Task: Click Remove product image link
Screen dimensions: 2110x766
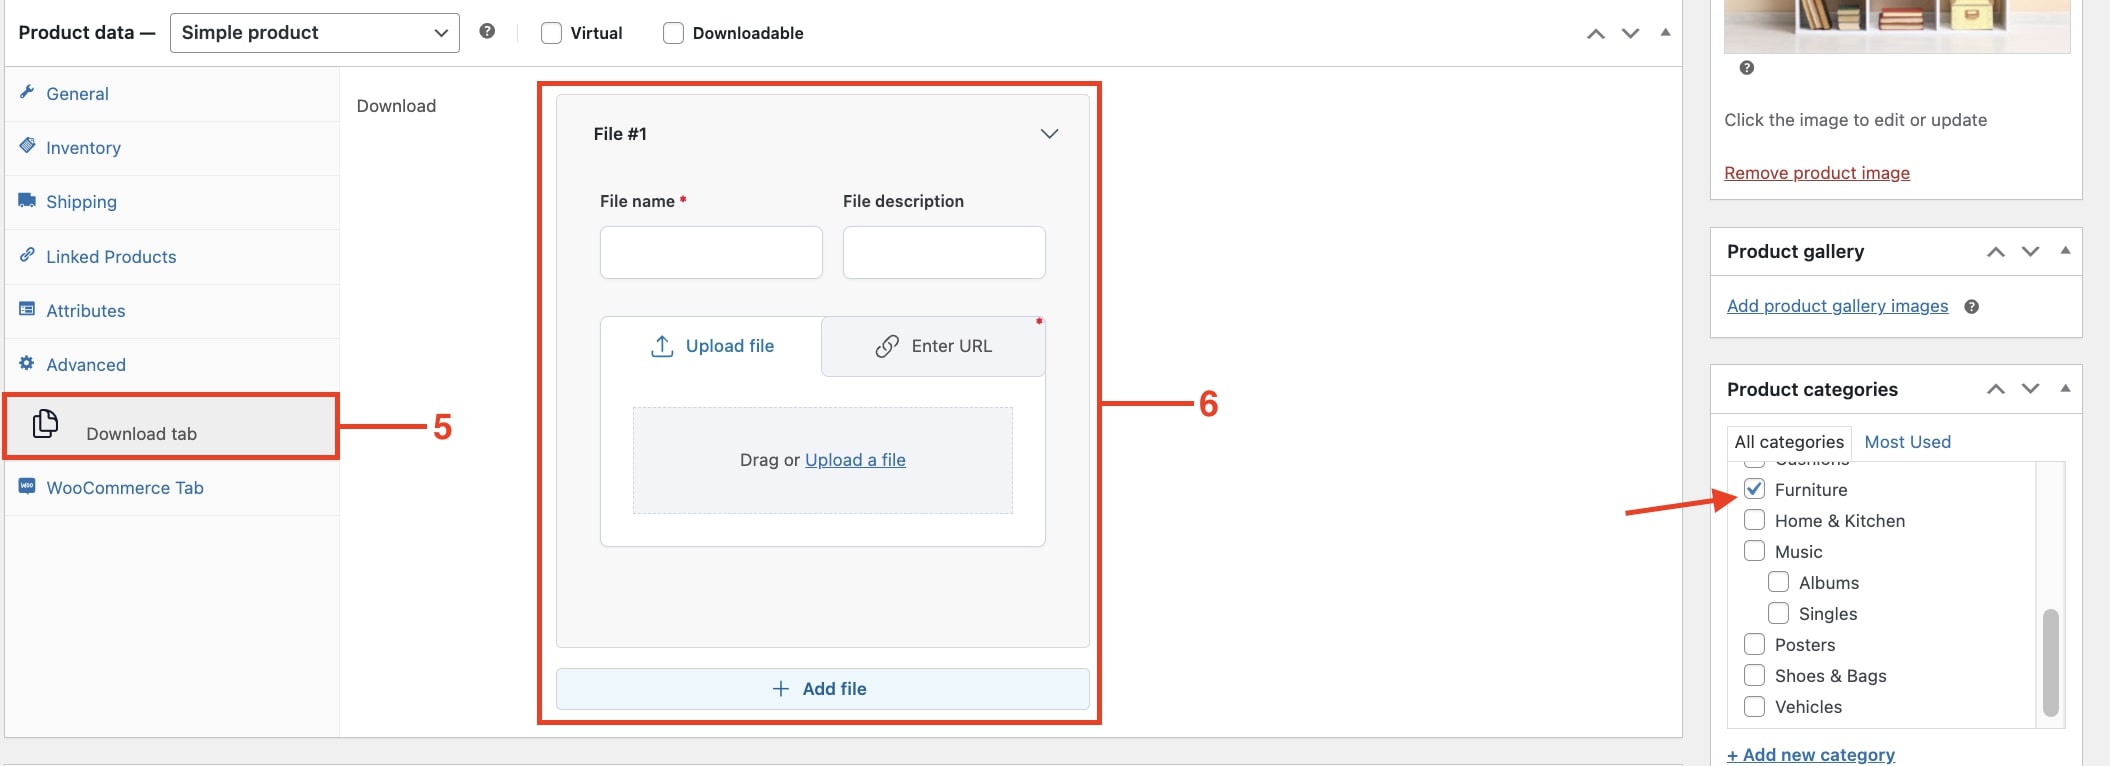Action: [1817, 173]
